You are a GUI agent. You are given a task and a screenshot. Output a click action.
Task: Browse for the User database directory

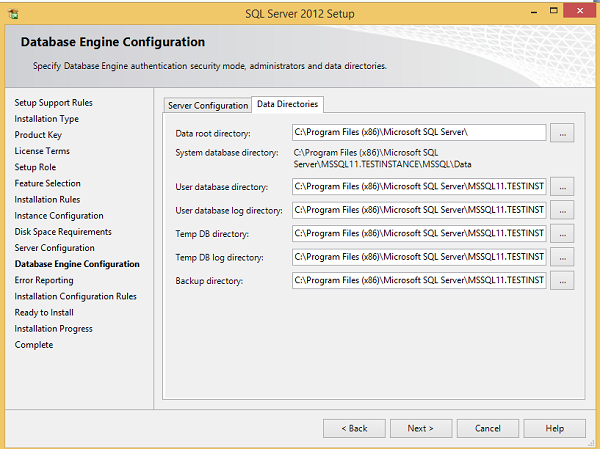click(563, 186)
